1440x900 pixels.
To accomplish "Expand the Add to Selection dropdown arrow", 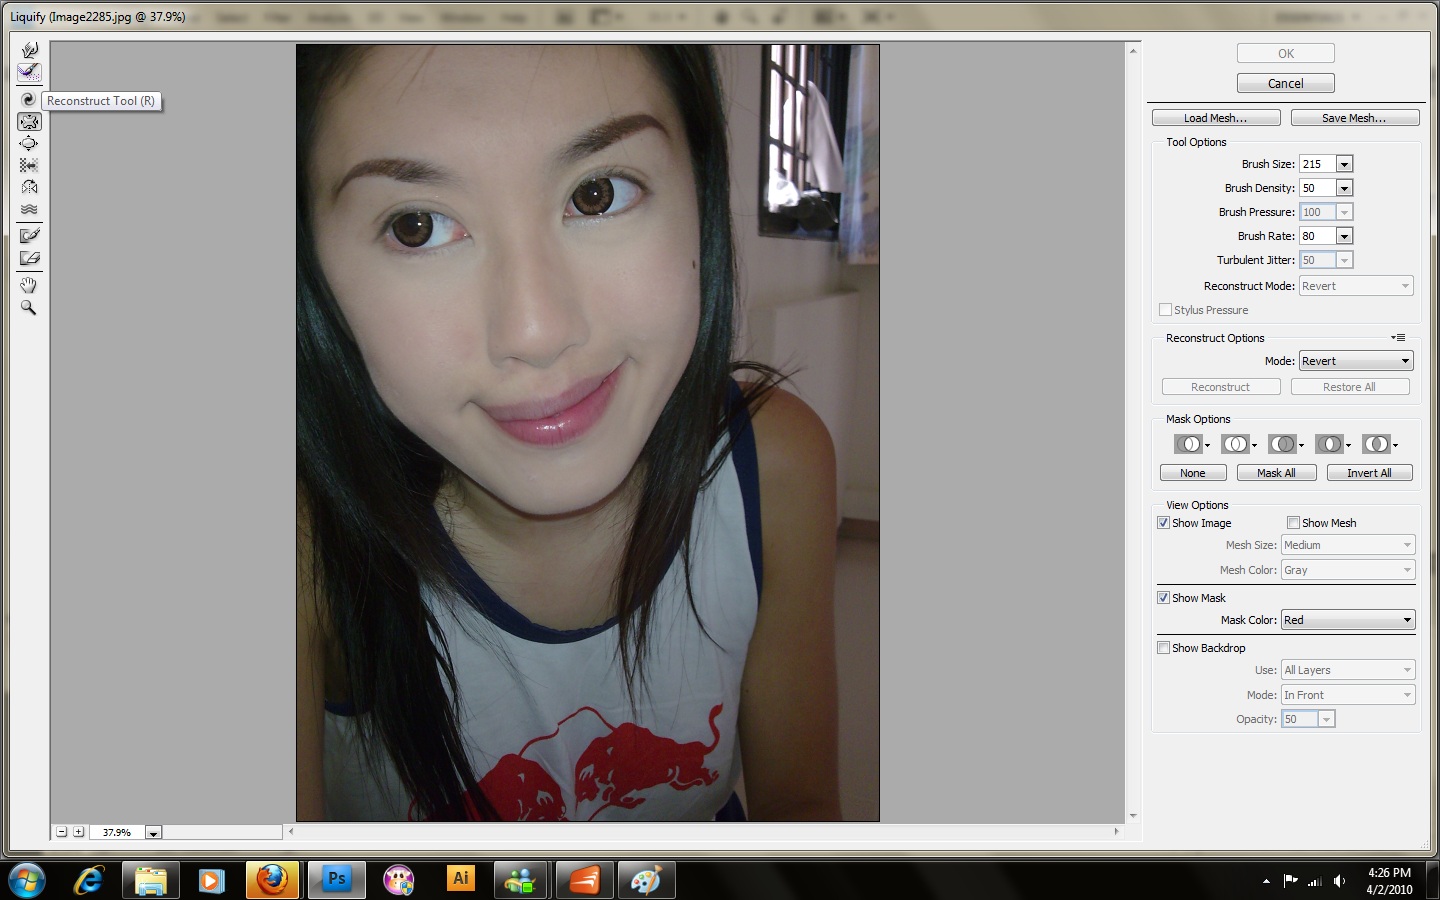I will pyautogui.click(x=1254, y=445).
